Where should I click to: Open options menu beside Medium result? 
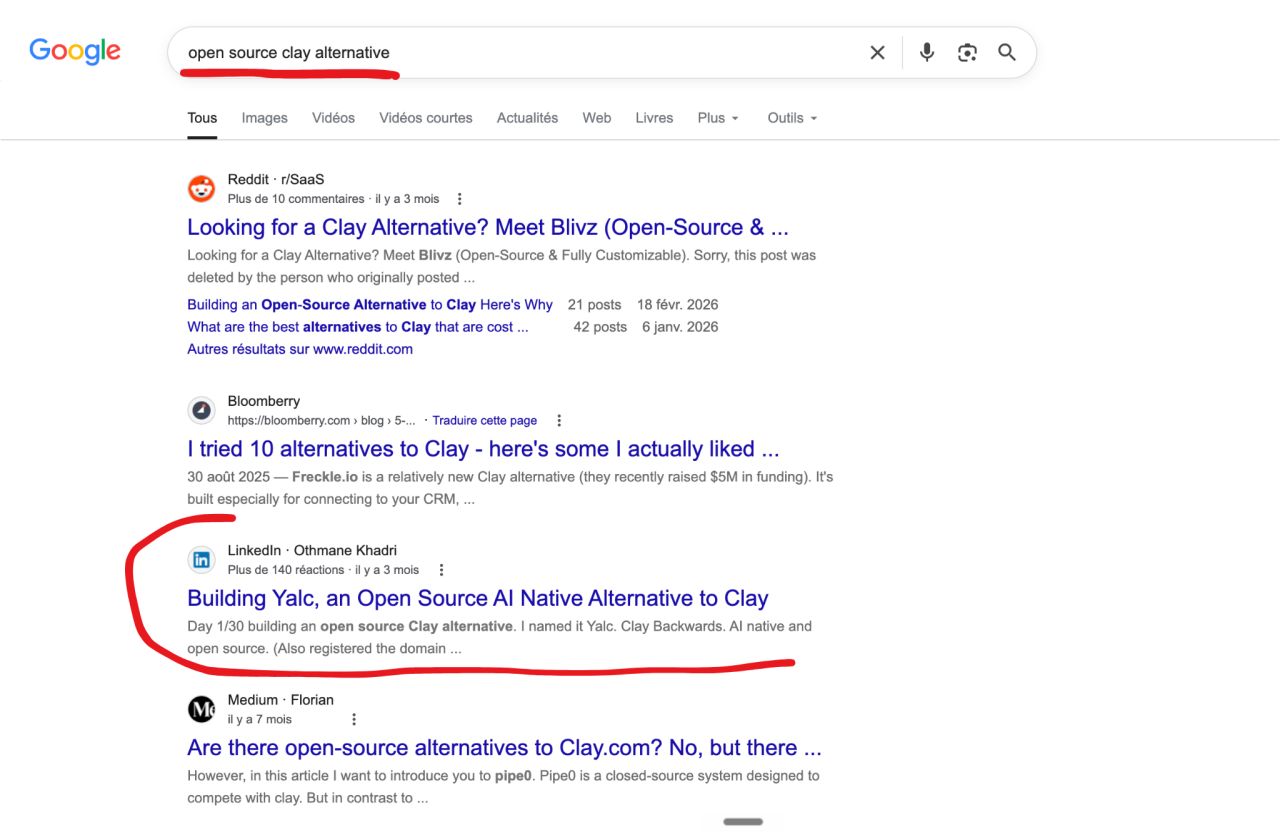click(353, 719)
